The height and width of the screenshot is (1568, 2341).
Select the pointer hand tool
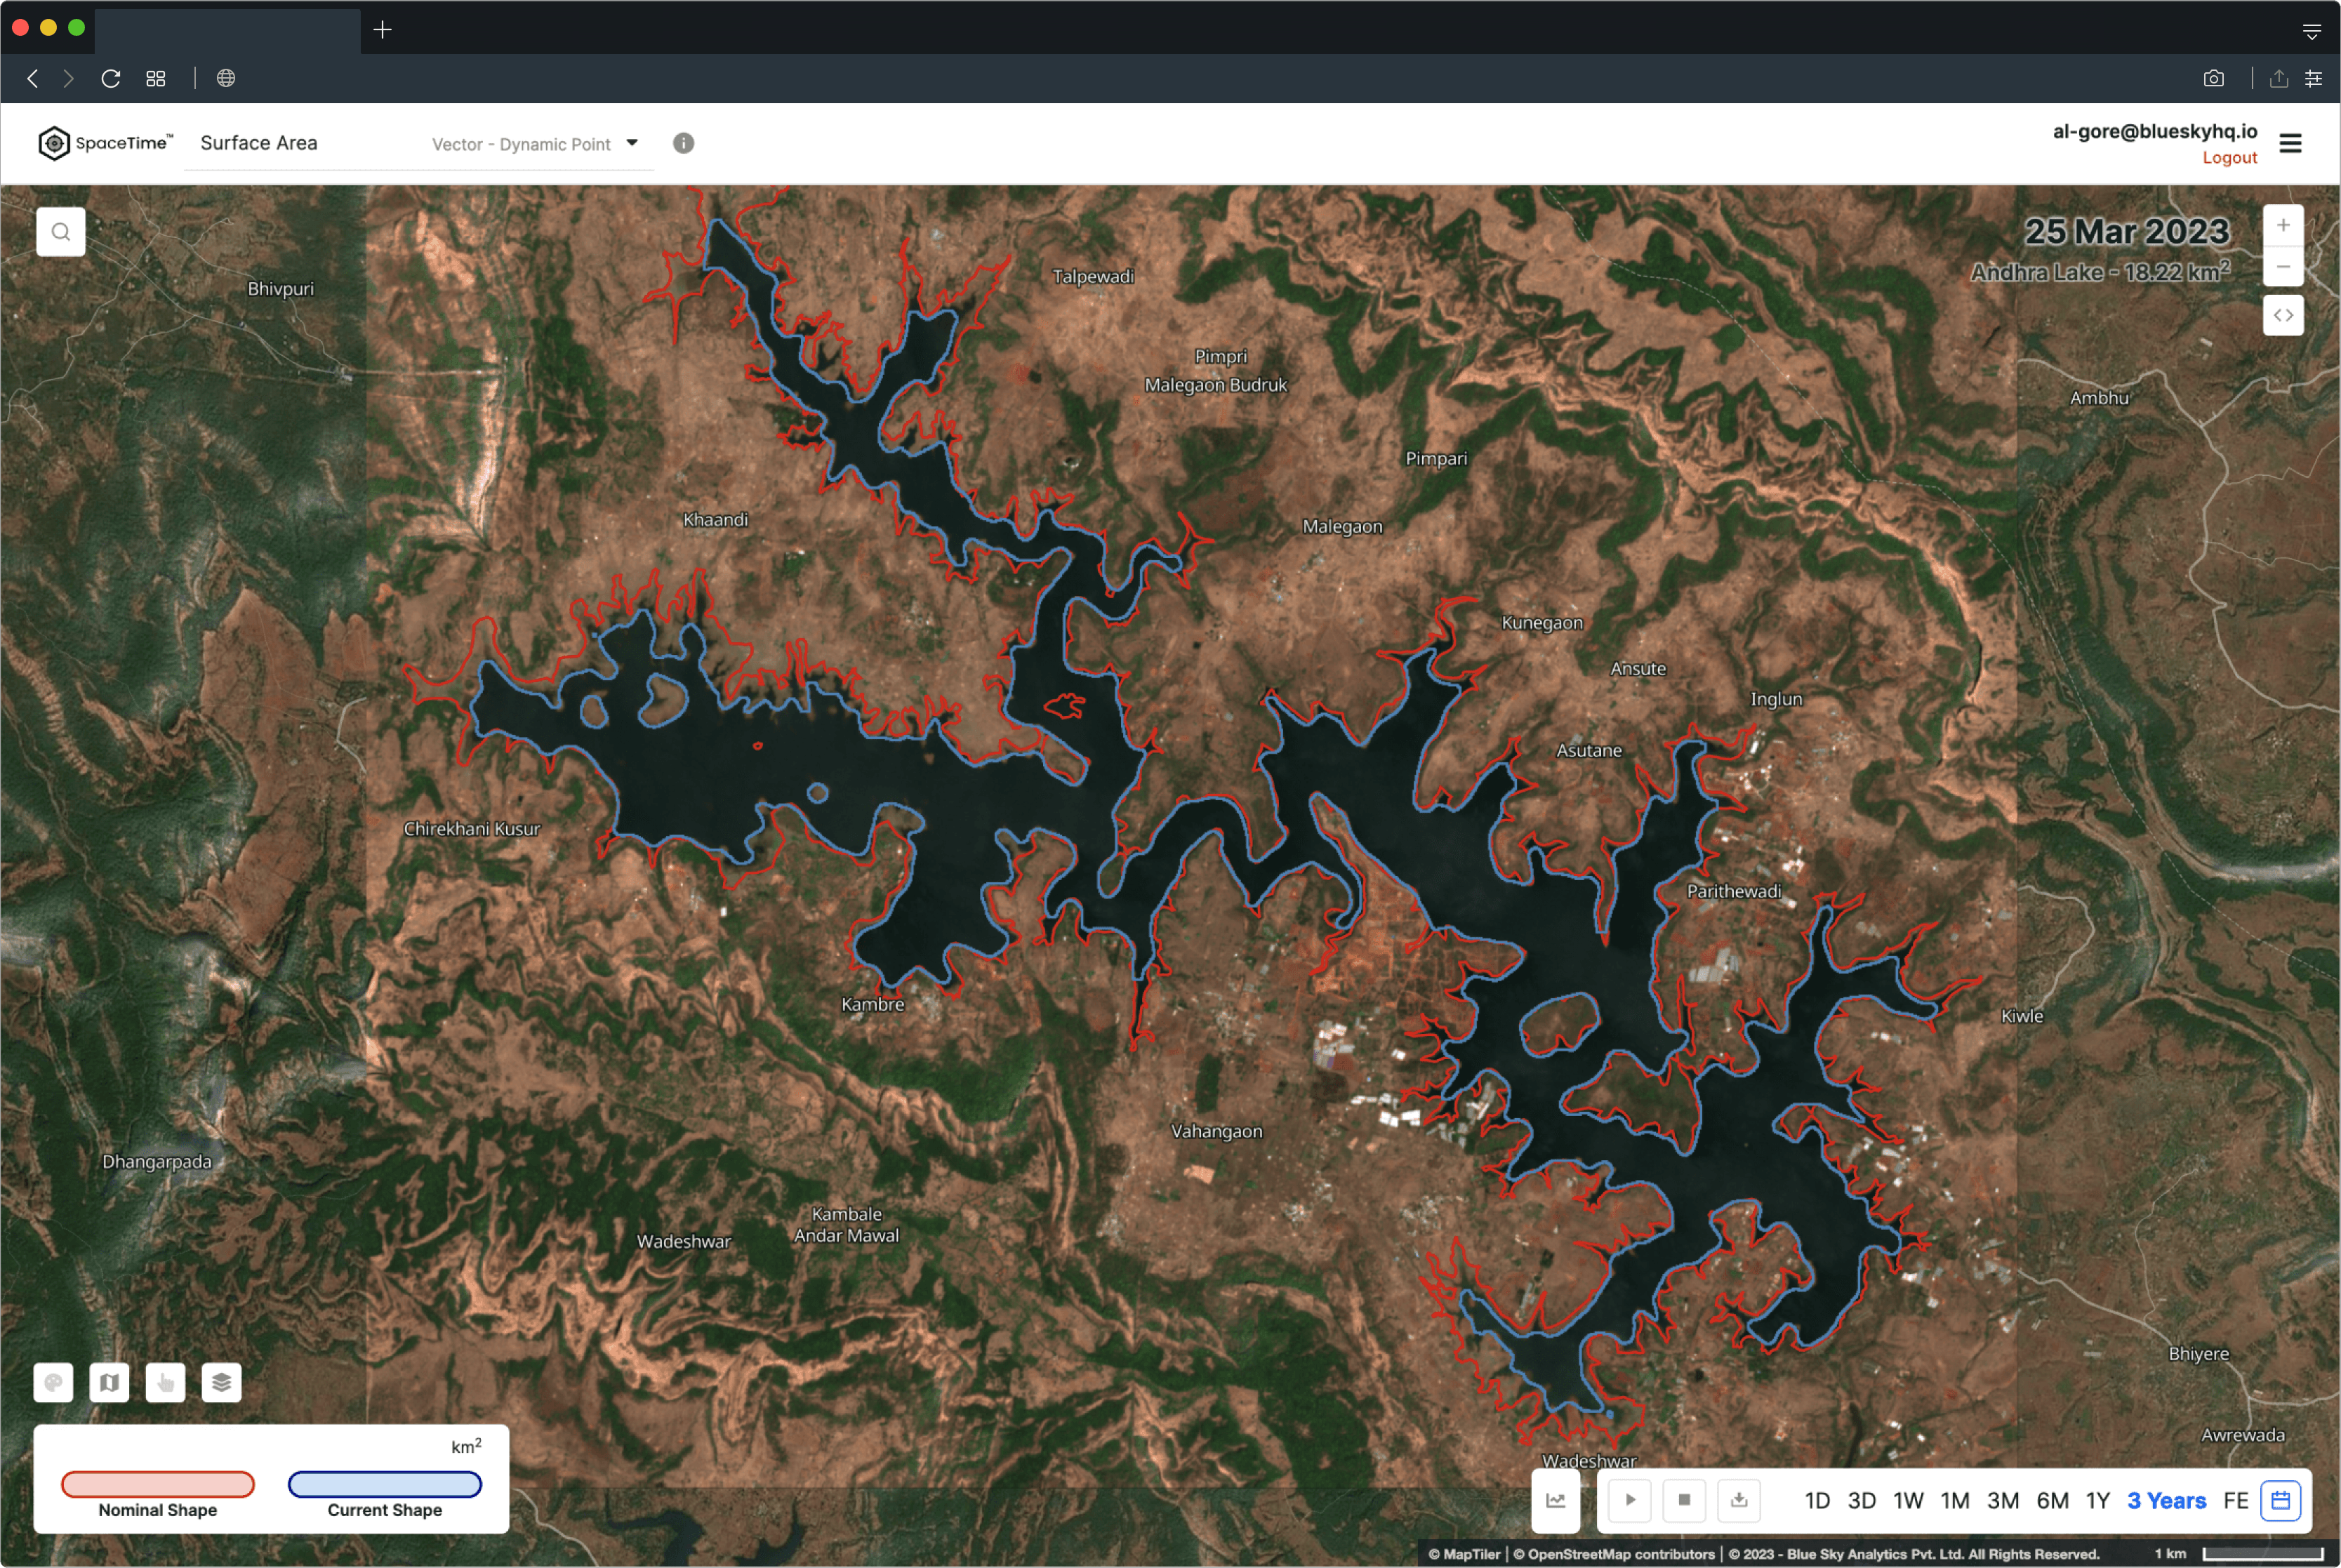coord(166,1382)
